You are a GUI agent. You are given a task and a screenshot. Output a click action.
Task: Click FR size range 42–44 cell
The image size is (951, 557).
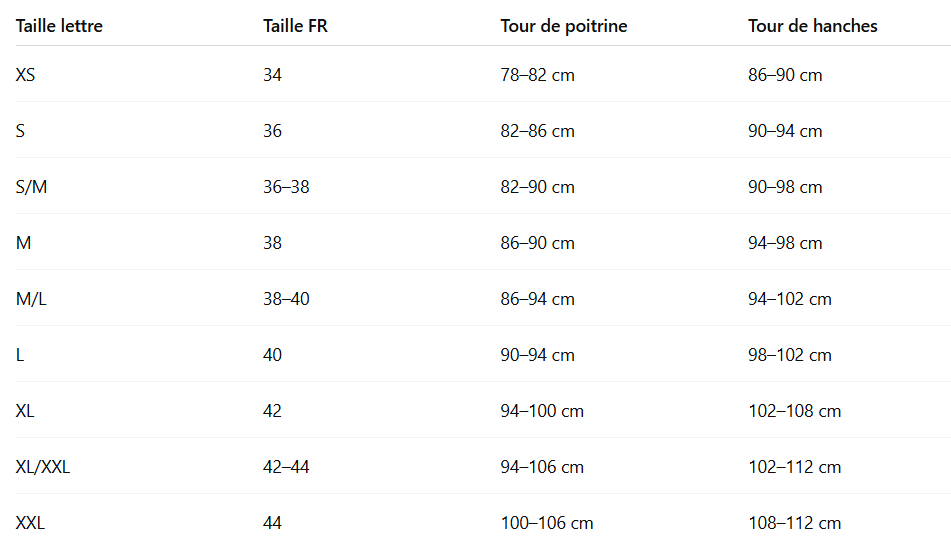point(286,467)
